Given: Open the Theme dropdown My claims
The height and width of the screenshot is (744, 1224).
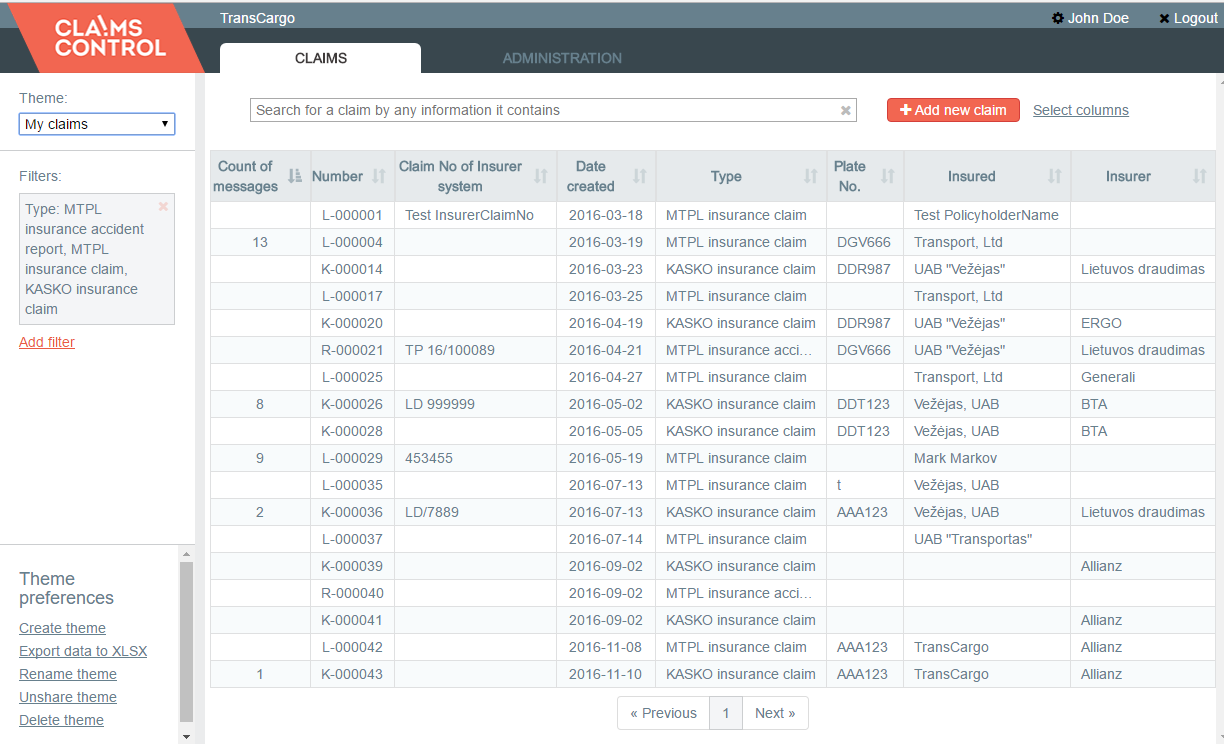Looking at the screenshot, I should (97, 124).
